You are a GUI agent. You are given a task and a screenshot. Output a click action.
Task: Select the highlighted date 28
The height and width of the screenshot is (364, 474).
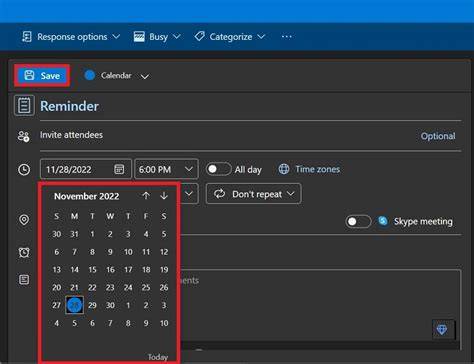74,305
